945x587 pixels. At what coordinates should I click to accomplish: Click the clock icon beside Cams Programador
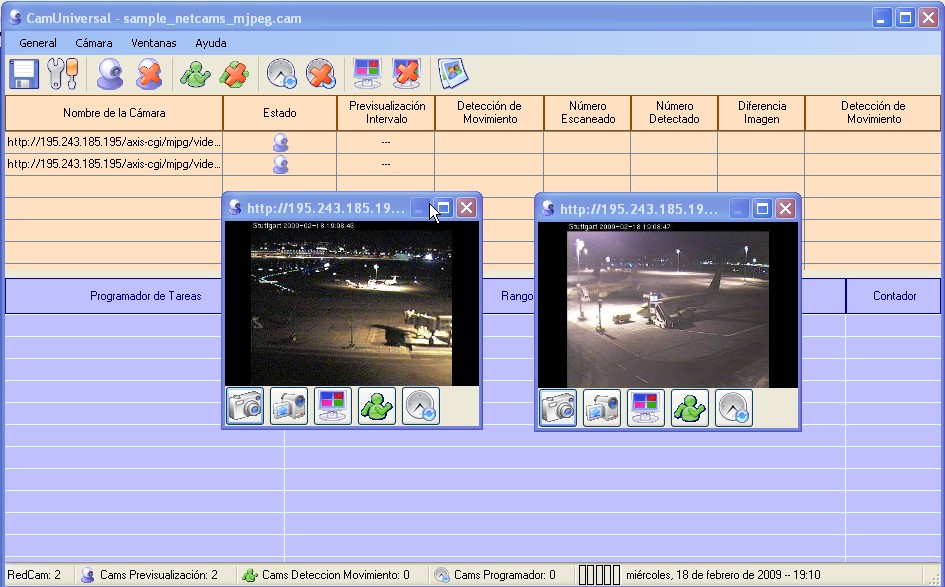tap(442, 575)
